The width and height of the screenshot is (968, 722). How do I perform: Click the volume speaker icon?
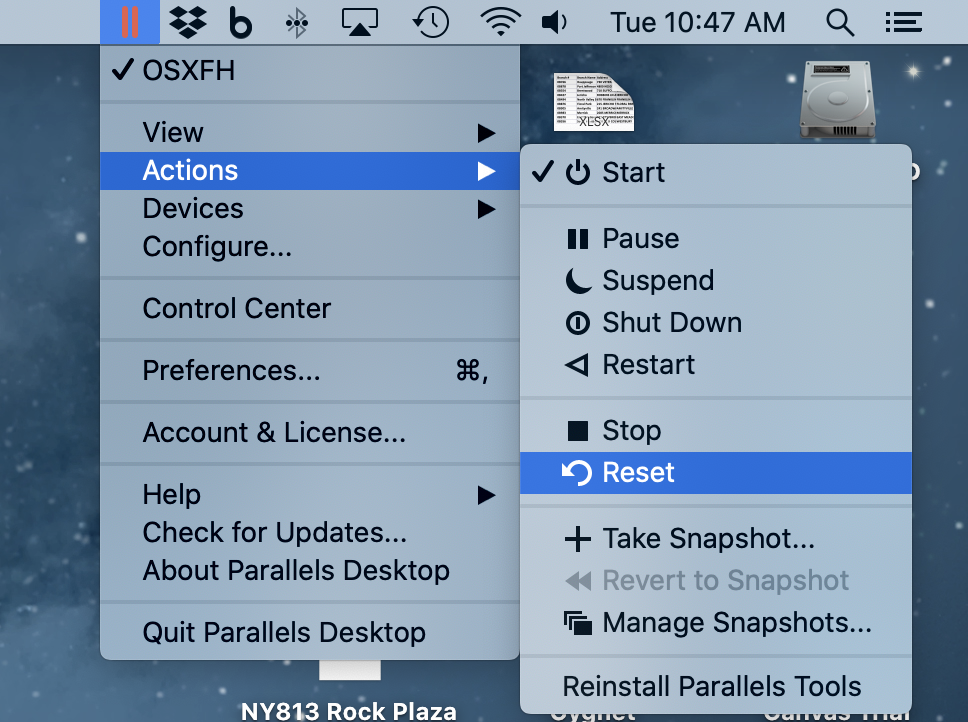[x=554, y=23]
